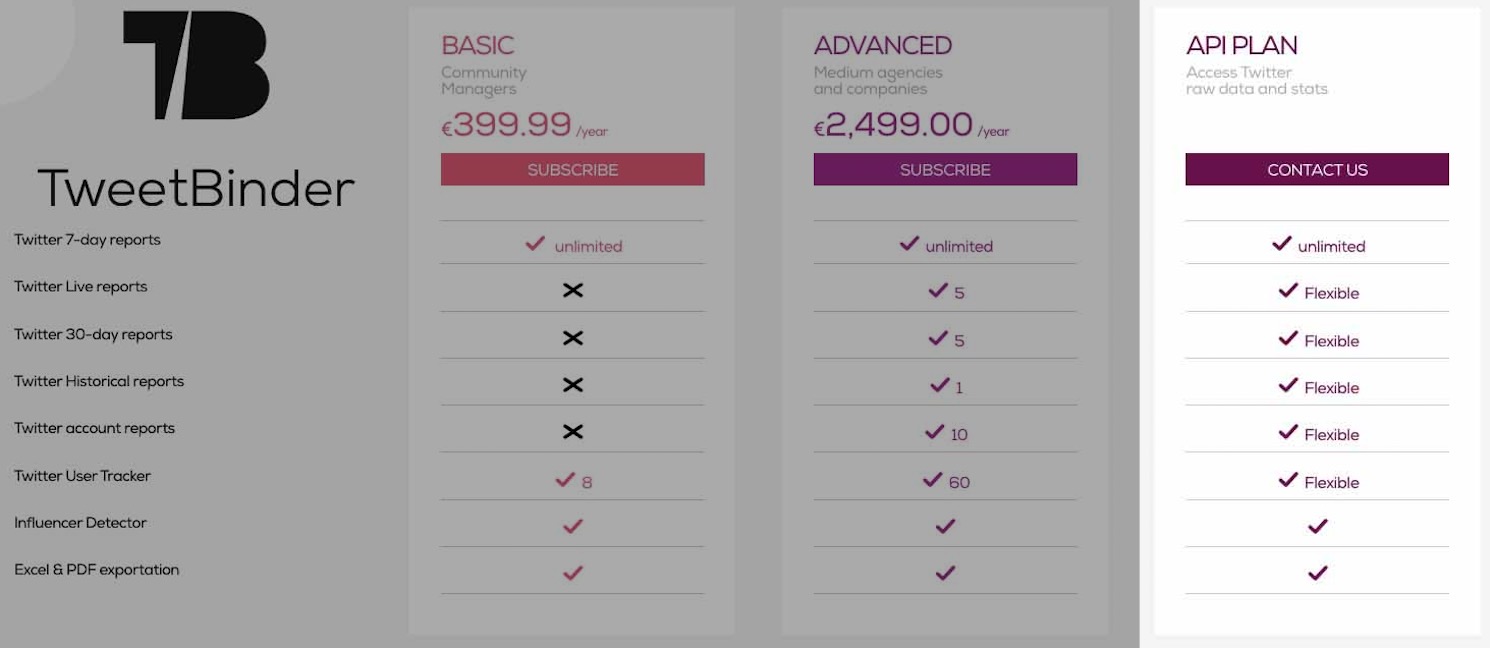This screenshot has width=1490, height=648.
Task: Click X icon for Basic Live reports
Action: [x=572, y=290]
